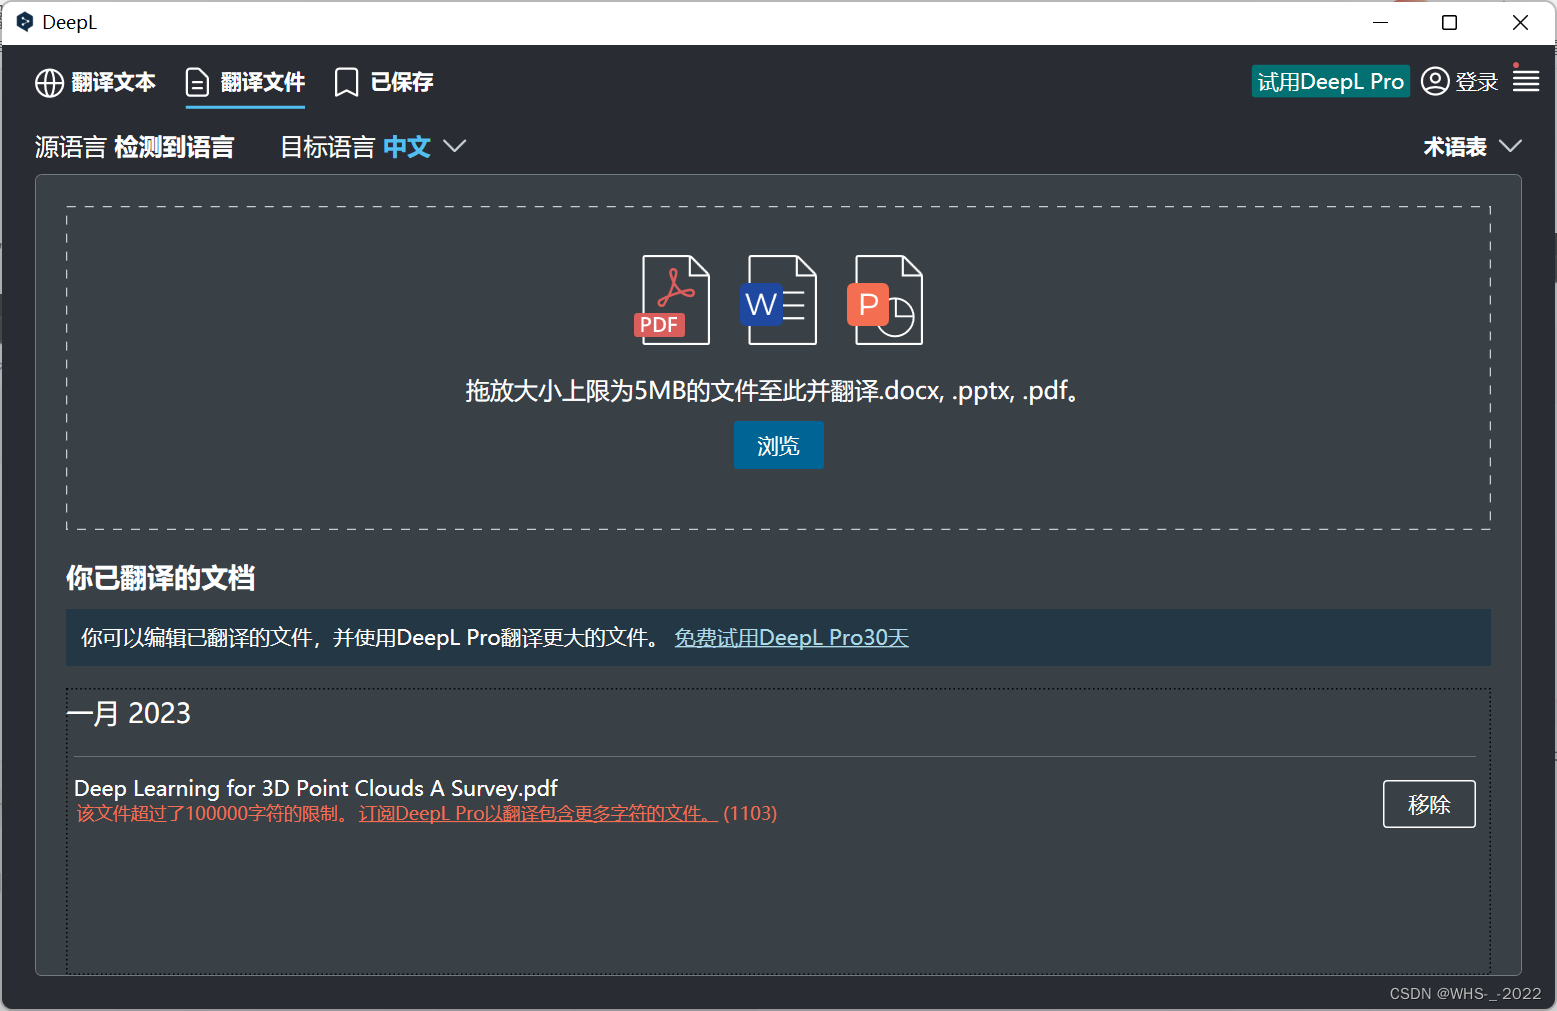The height and width of the screenshot is (1011, 1557).
Task: Open the 免费试用DeepL Pro30天 link
Action: point(792,638)
